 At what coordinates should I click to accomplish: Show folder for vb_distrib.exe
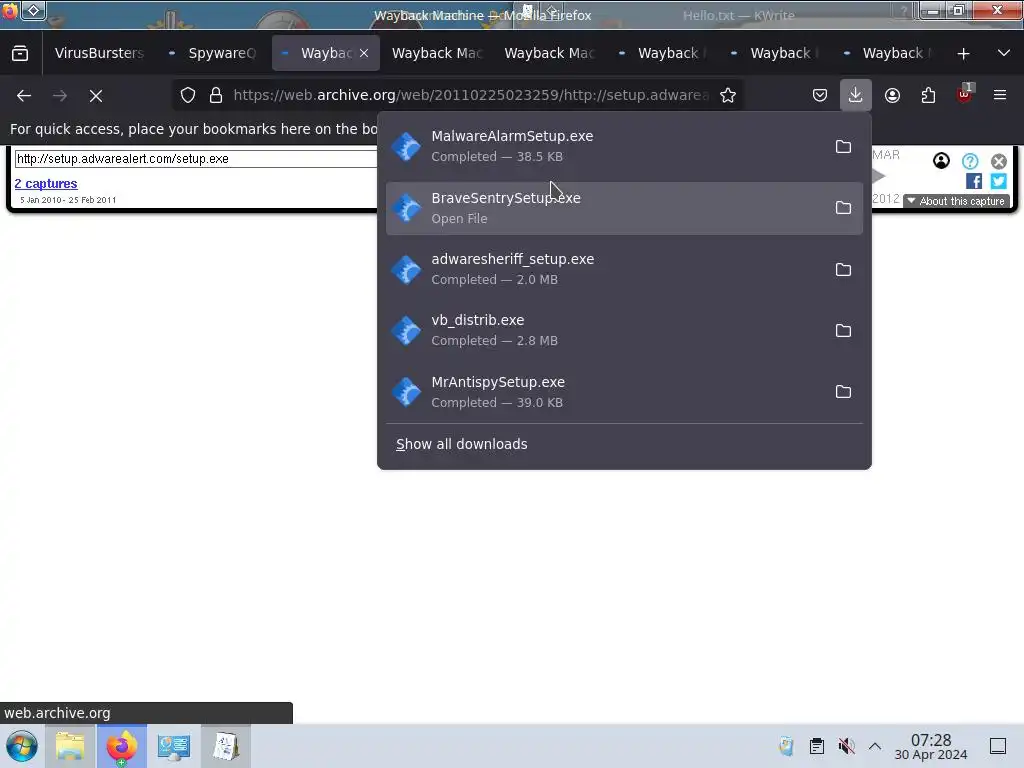point(843,330)
